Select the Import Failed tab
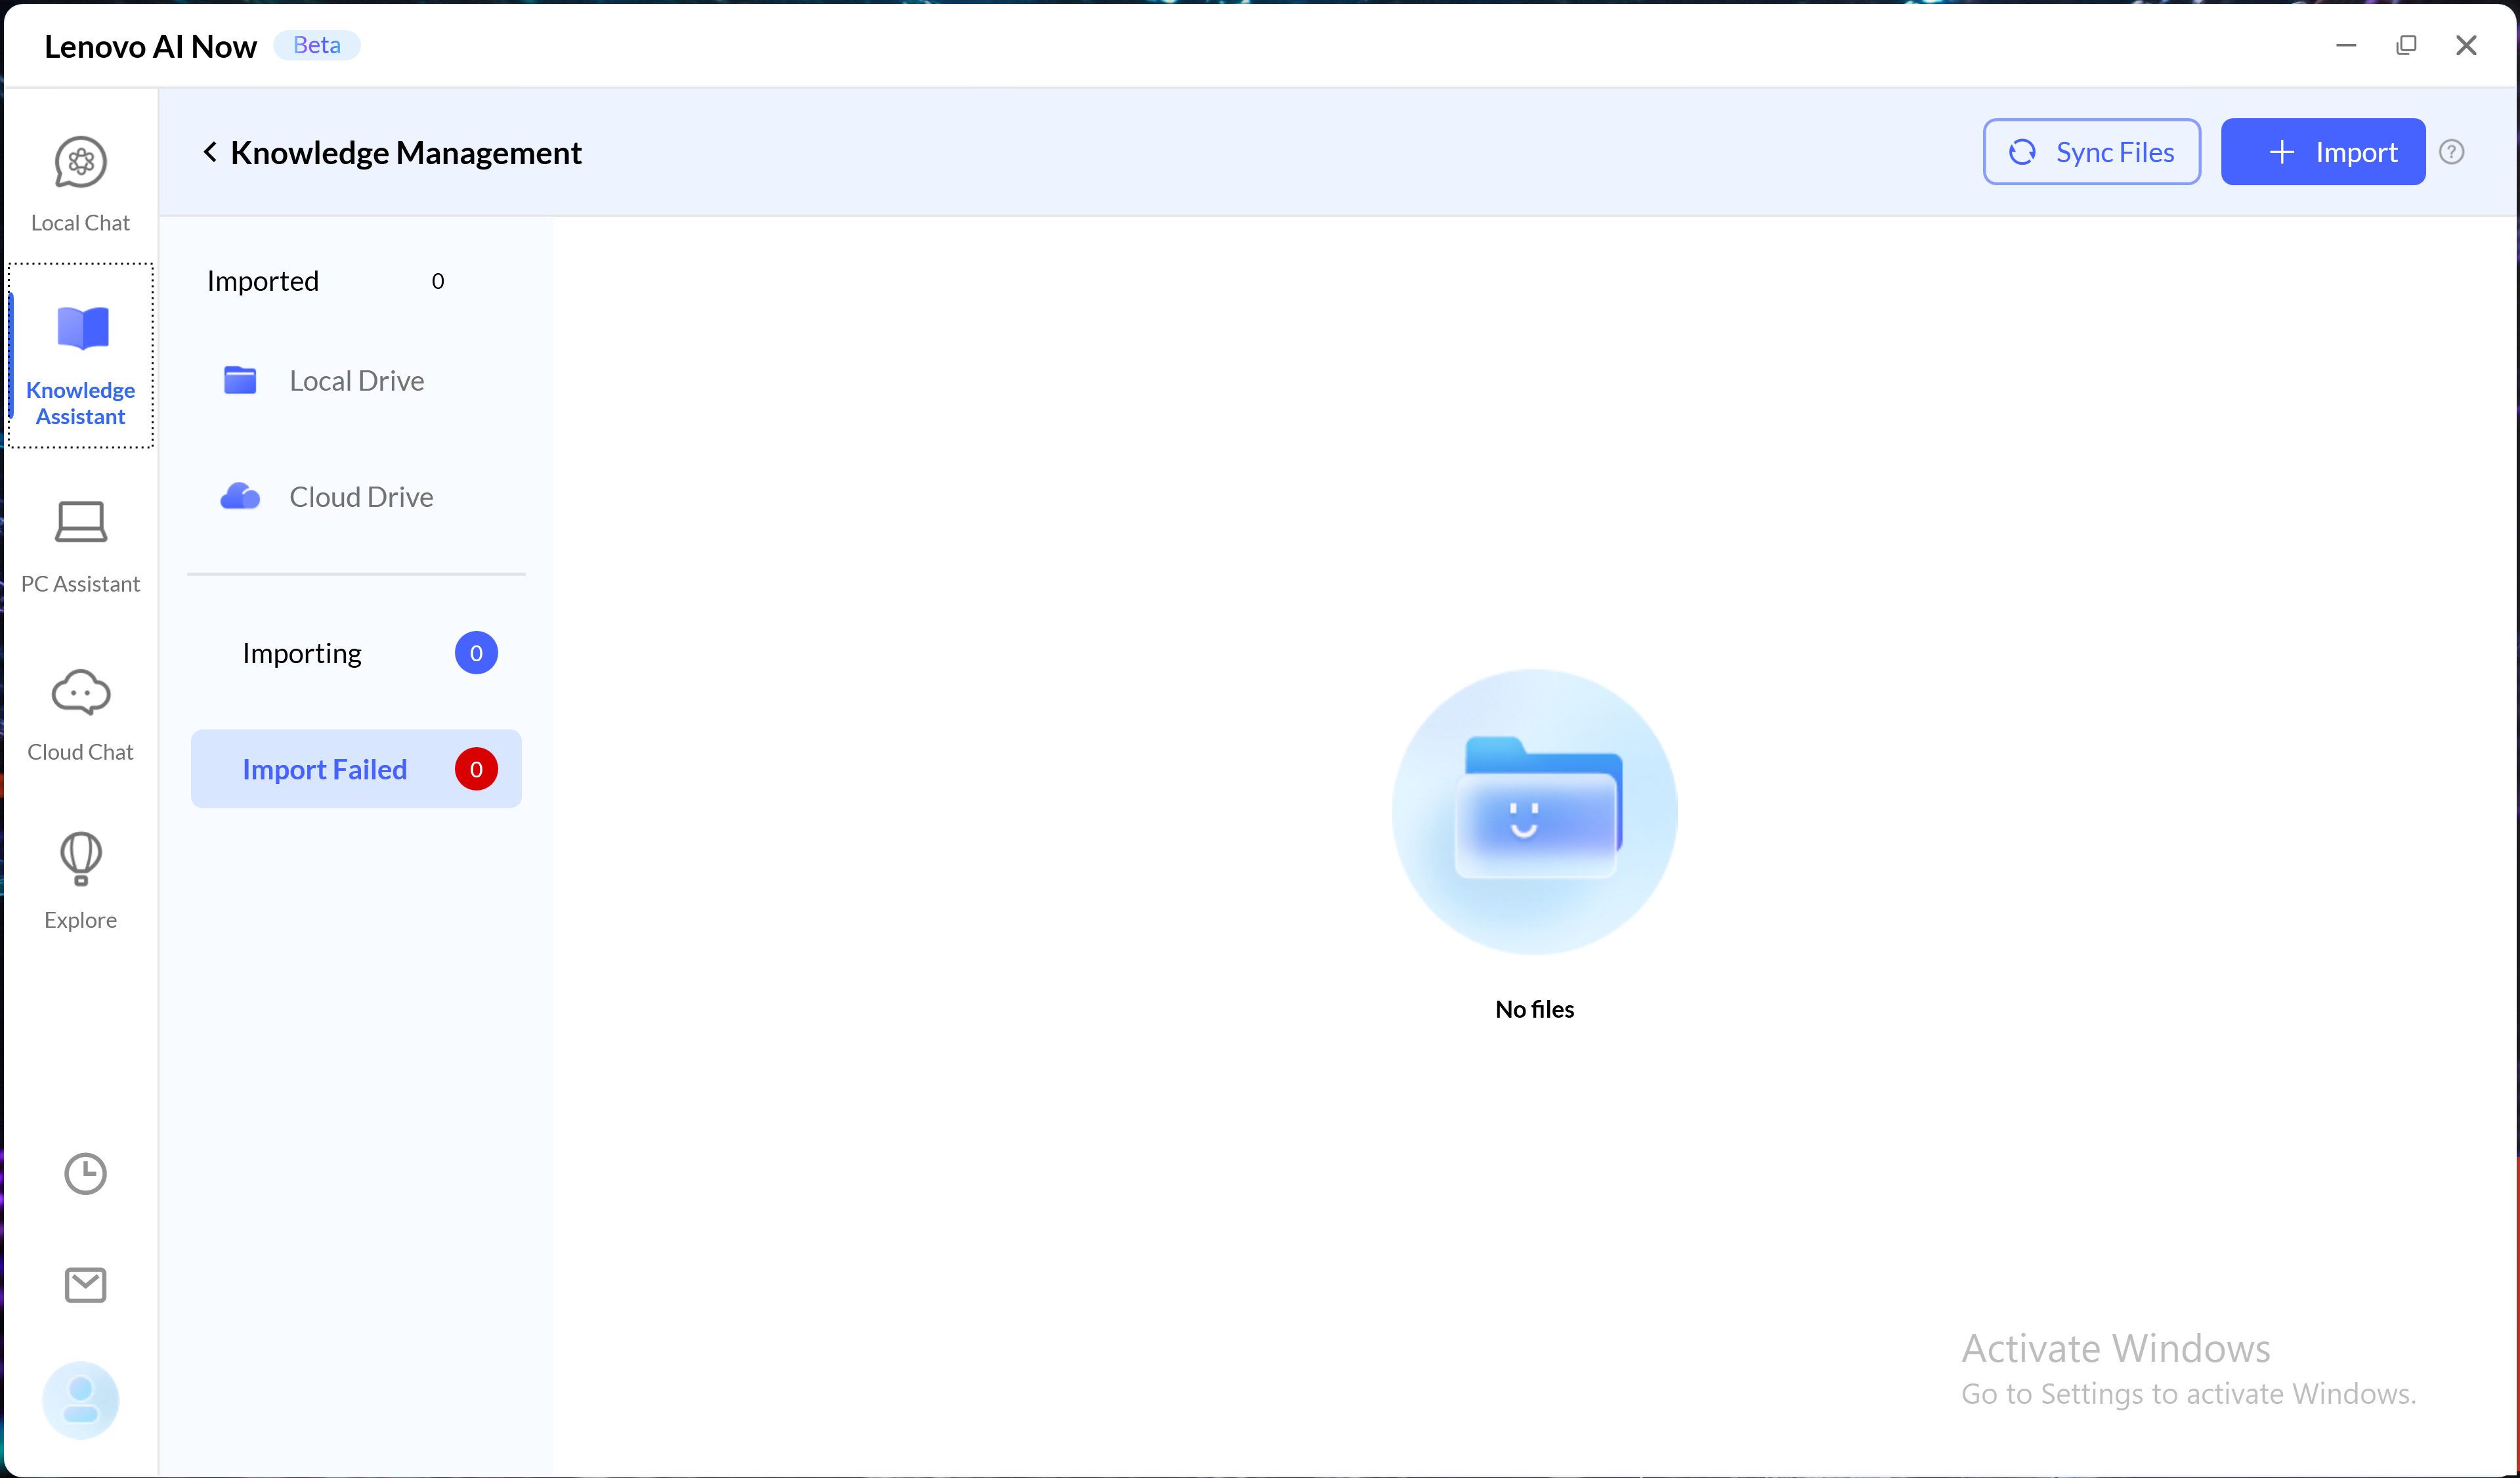 325,769
